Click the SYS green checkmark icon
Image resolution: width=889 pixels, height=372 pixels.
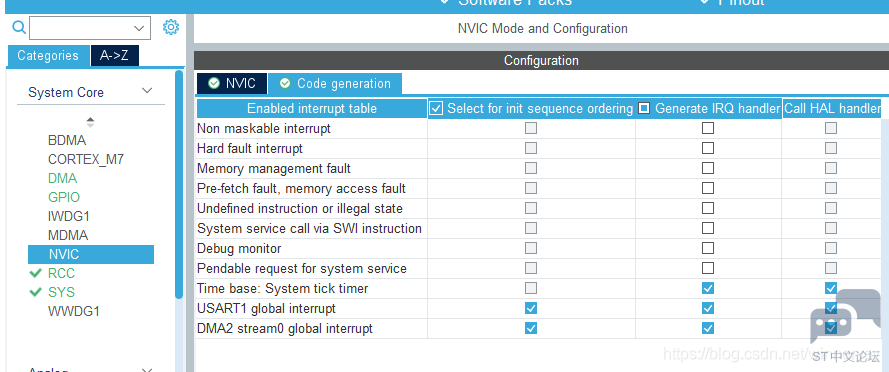(36, 292)
